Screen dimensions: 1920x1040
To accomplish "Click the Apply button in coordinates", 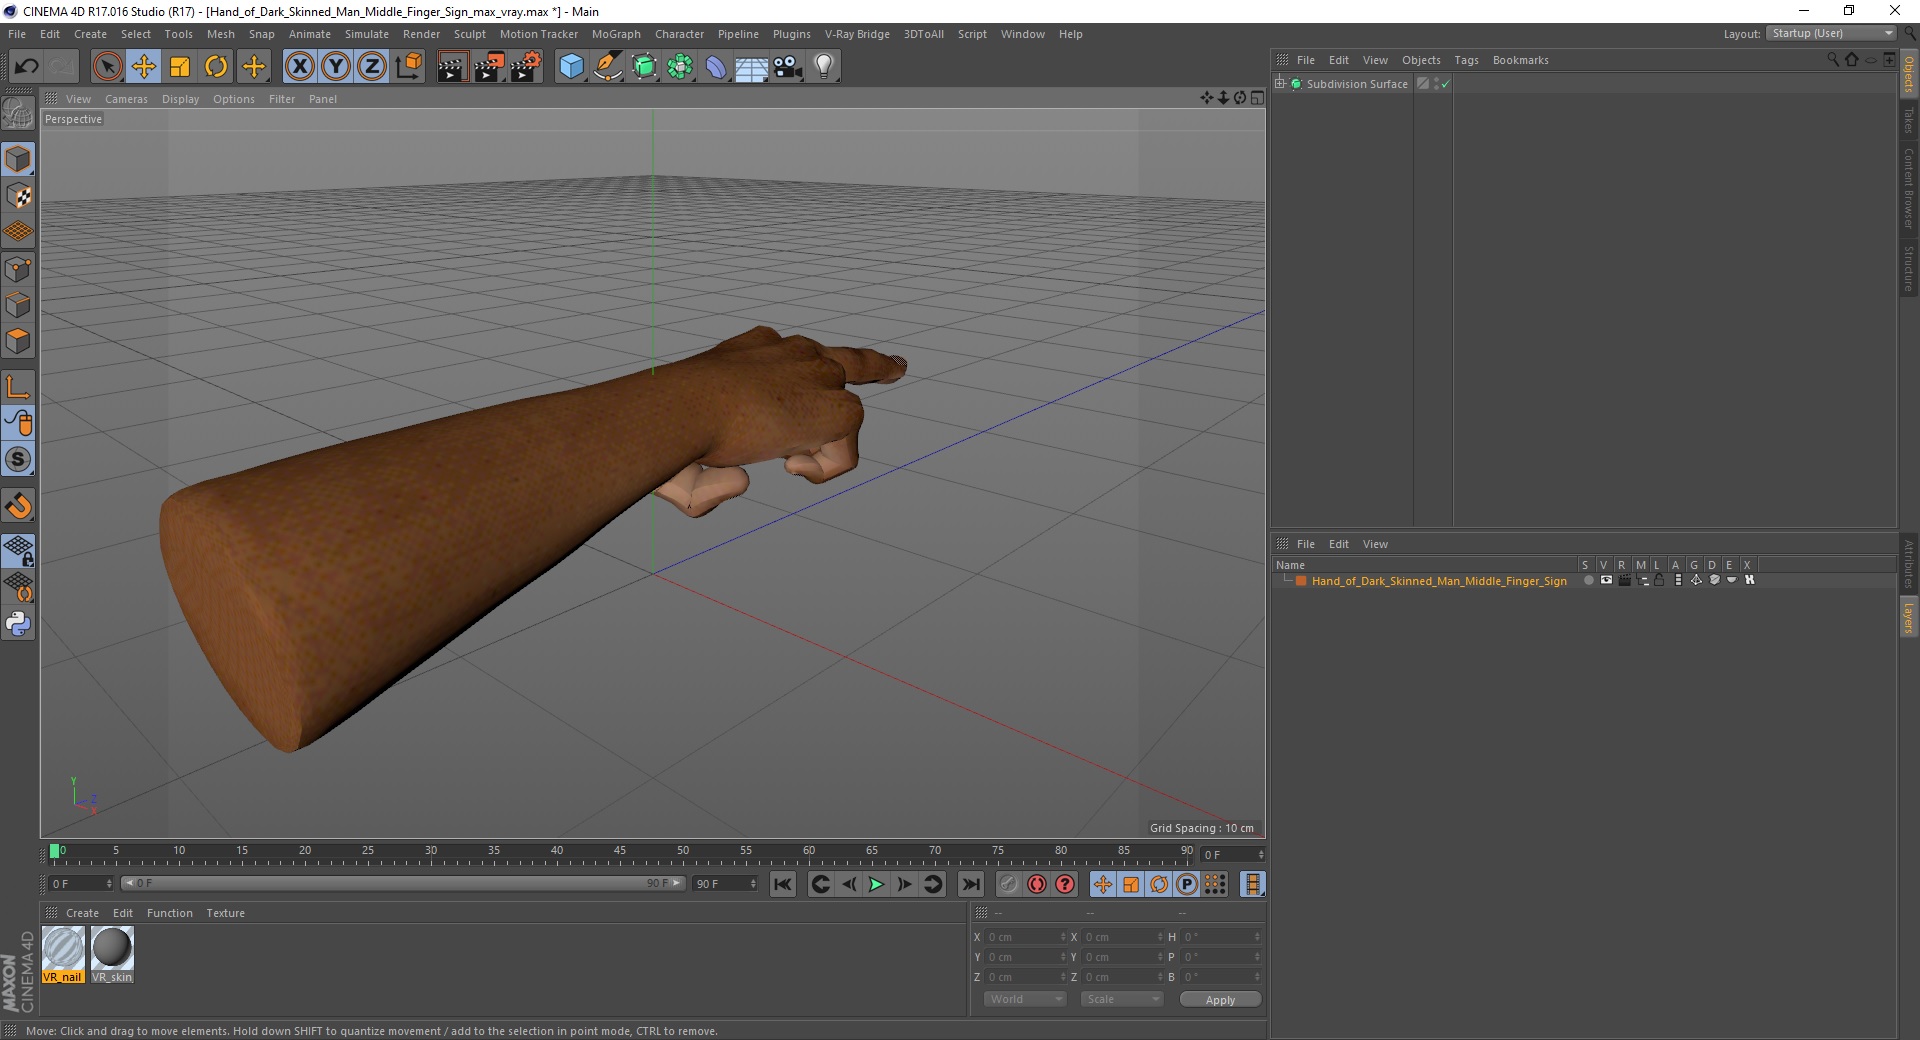I will (x=1220, y=1000).
